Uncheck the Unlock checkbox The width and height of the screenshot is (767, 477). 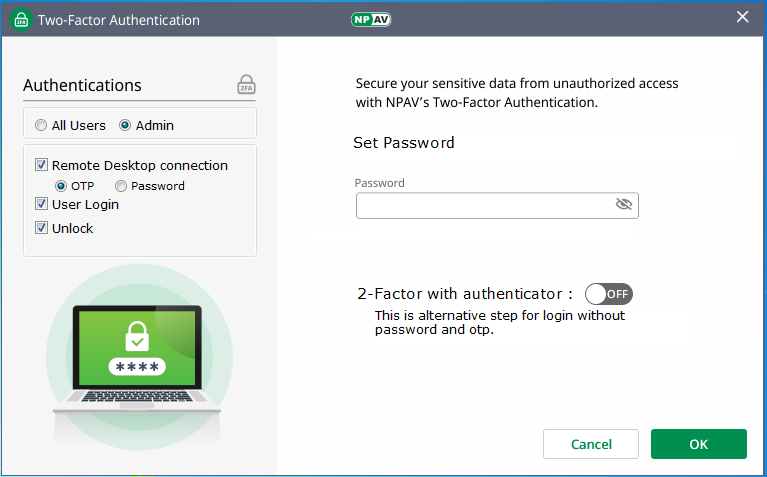point(42,228)
